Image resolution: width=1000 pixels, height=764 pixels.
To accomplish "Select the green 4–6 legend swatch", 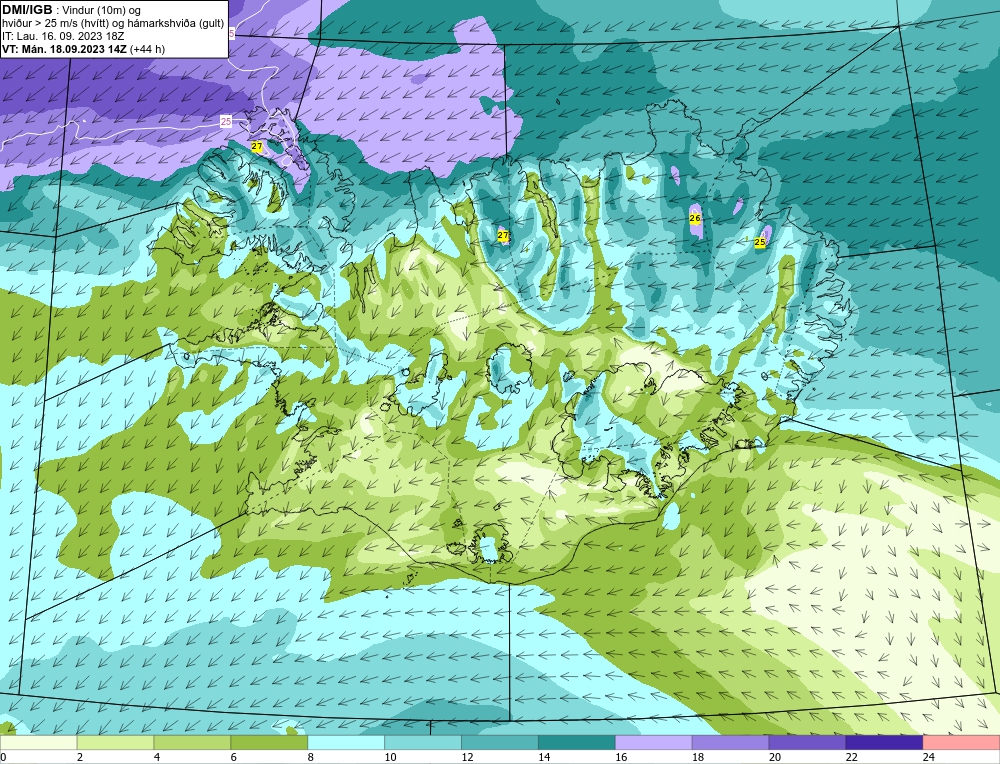I will pos(192,743).
